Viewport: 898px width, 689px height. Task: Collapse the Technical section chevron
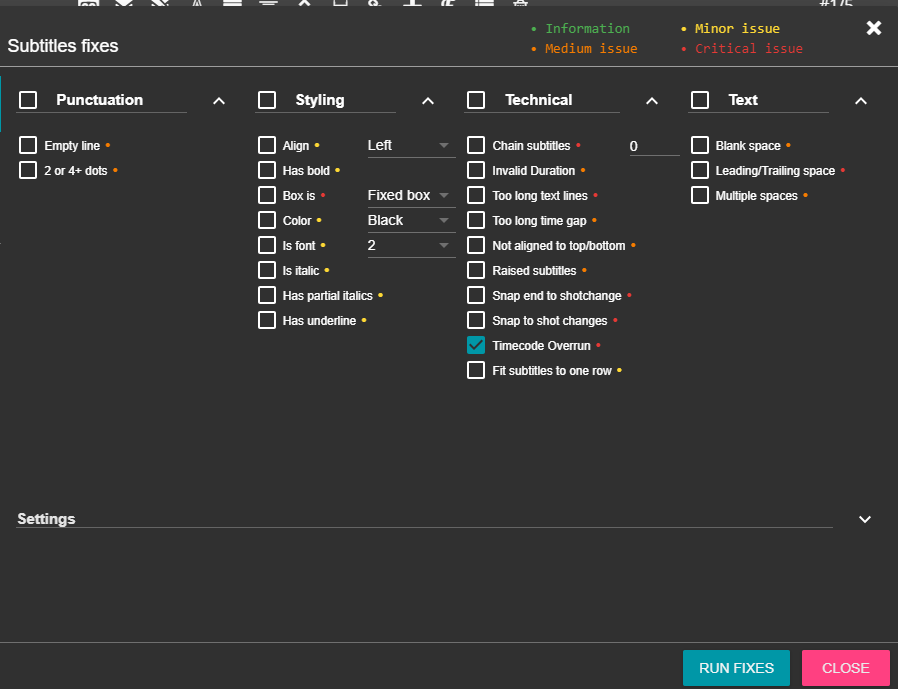pyautogui.click(x=652, y=101)
